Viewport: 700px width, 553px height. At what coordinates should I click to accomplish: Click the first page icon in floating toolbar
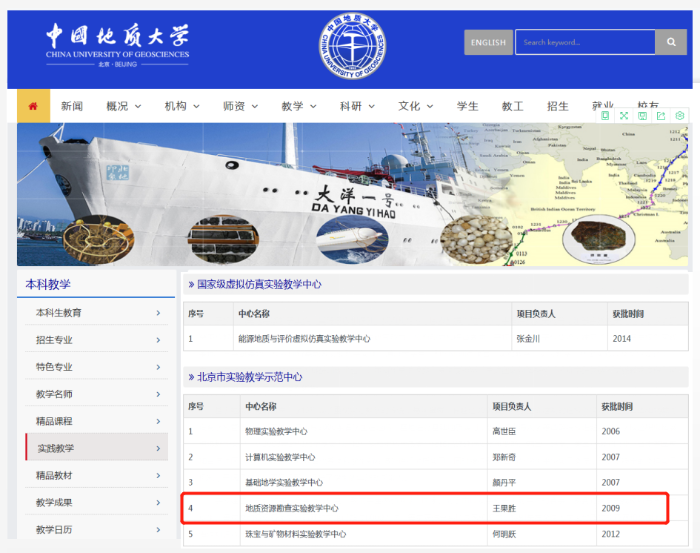pos(605,116)
